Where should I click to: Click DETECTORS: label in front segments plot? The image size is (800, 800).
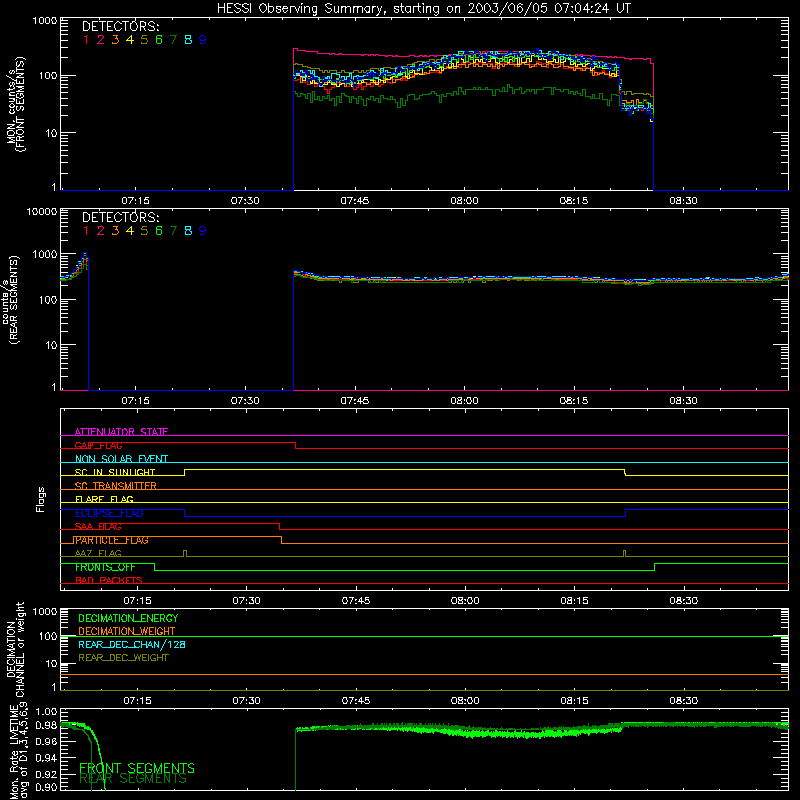tap(120, 26)
